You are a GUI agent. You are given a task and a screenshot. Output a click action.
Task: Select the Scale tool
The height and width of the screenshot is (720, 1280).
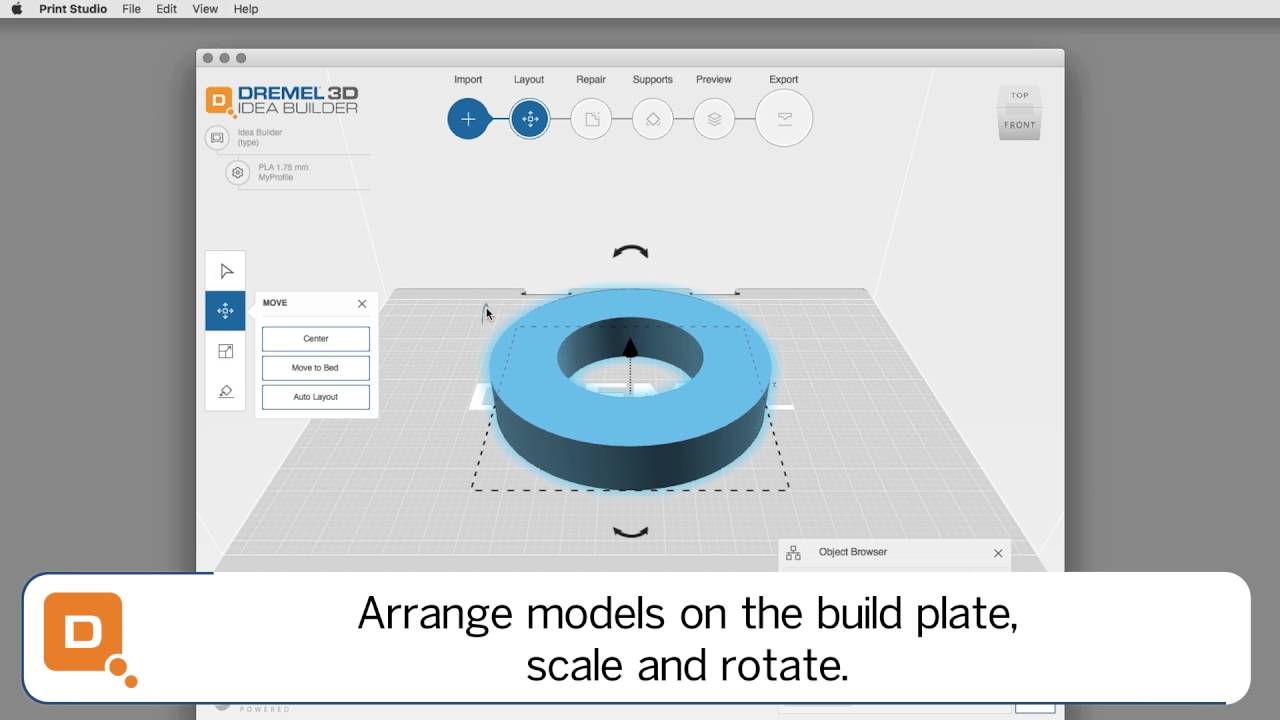pyautogui.click(x=226, y=351)
